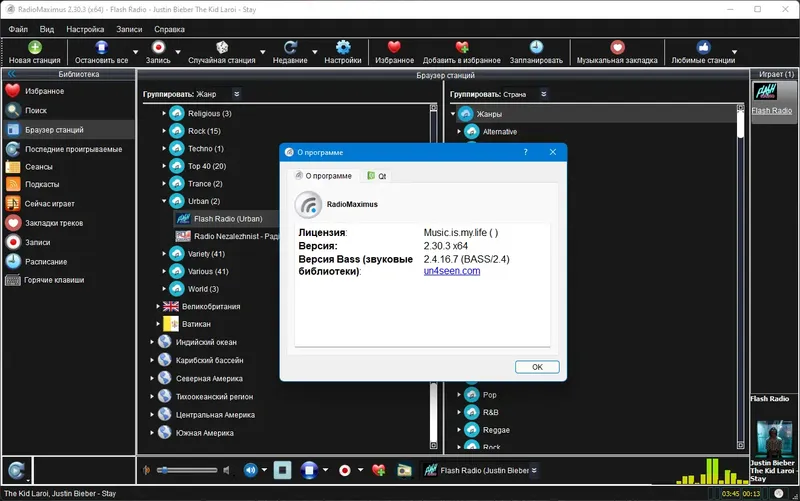
Task: Adjust the volume slider in the player bar
Action: point(187,470)
